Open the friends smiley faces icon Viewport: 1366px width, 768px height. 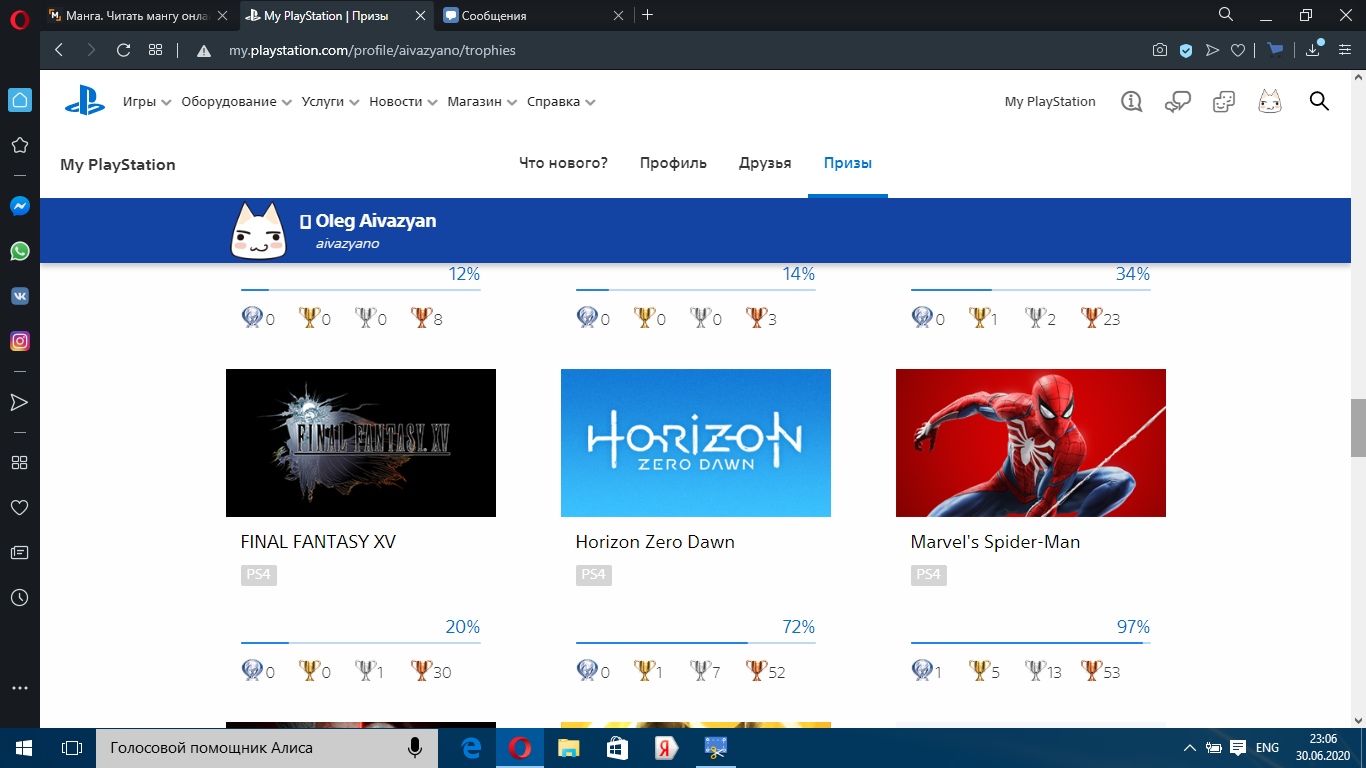[x=1224, y=102]
